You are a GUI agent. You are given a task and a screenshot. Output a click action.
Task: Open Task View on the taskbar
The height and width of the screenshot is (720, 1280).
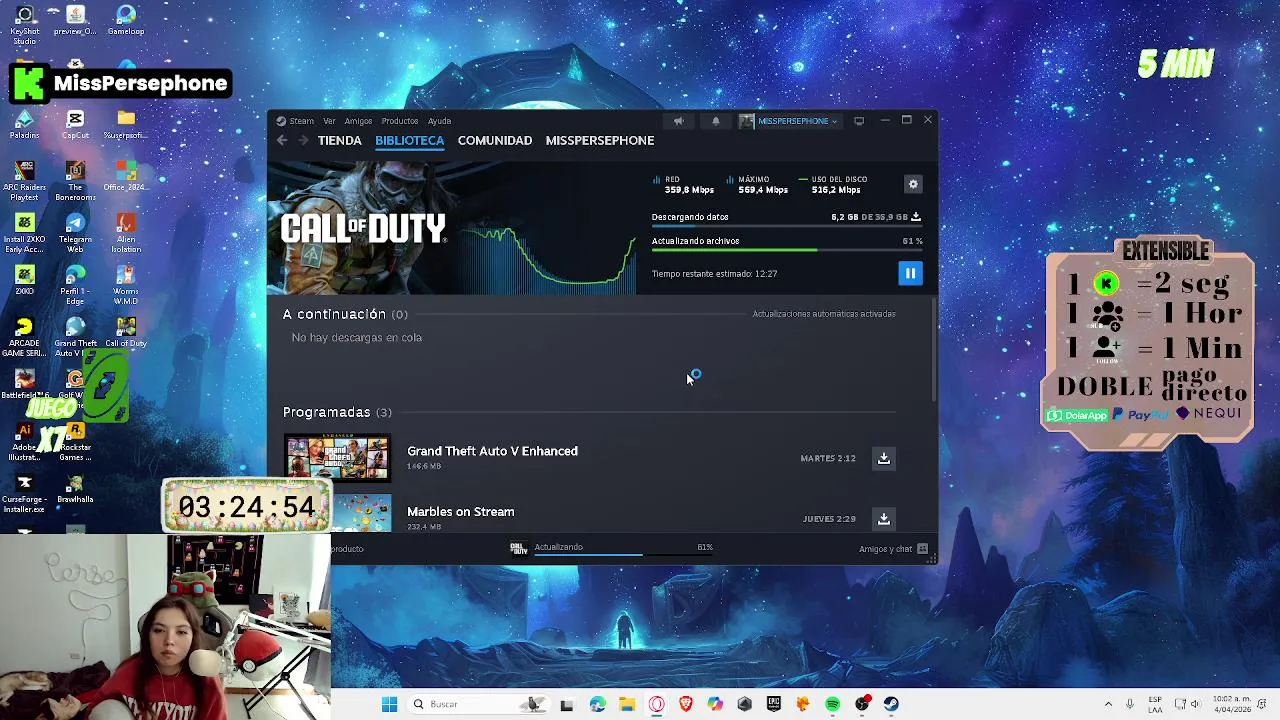[x=567, y=704]
